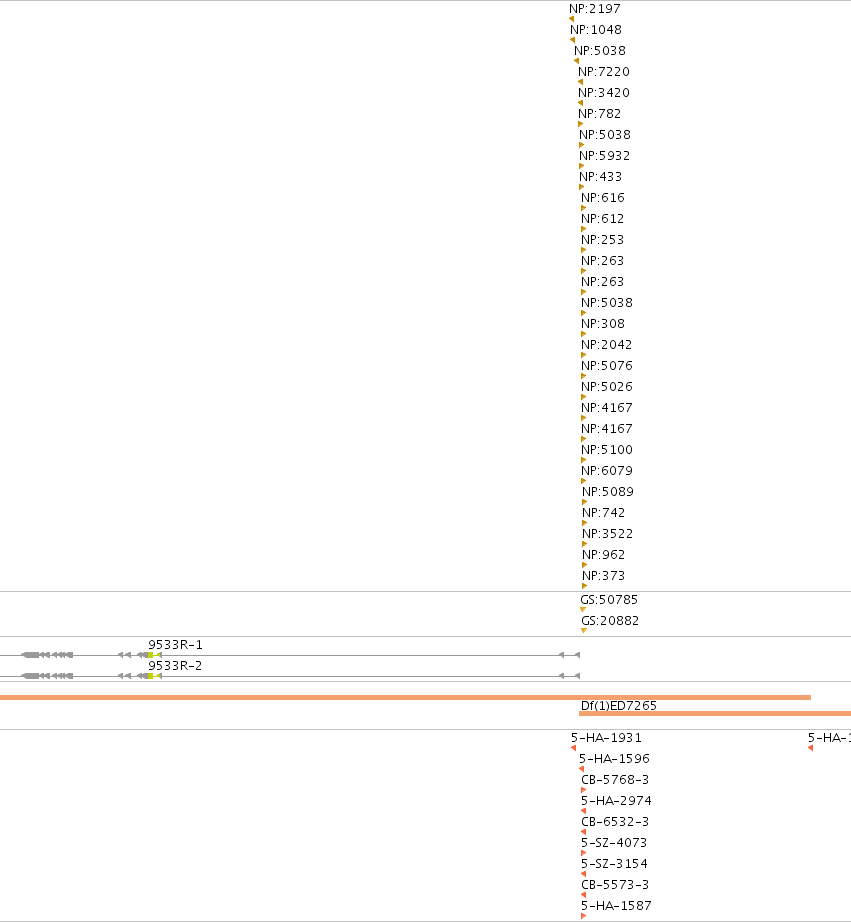Select the 5-SZ-4073 label
The width and height of the screenshot is (851, 922).
coord(614,843)
